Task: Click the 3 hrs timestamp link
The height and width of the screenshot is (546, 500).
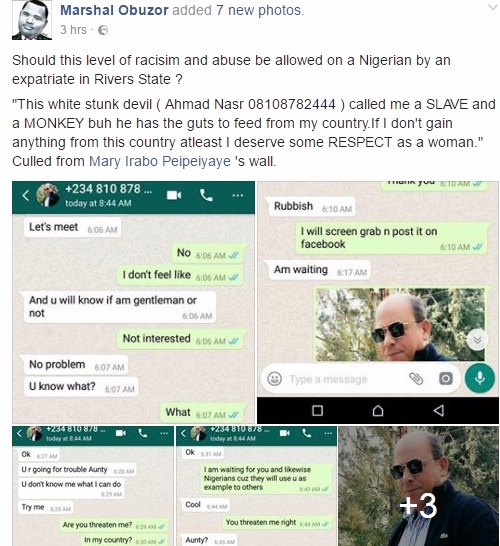Action: (x=73, y=30)
